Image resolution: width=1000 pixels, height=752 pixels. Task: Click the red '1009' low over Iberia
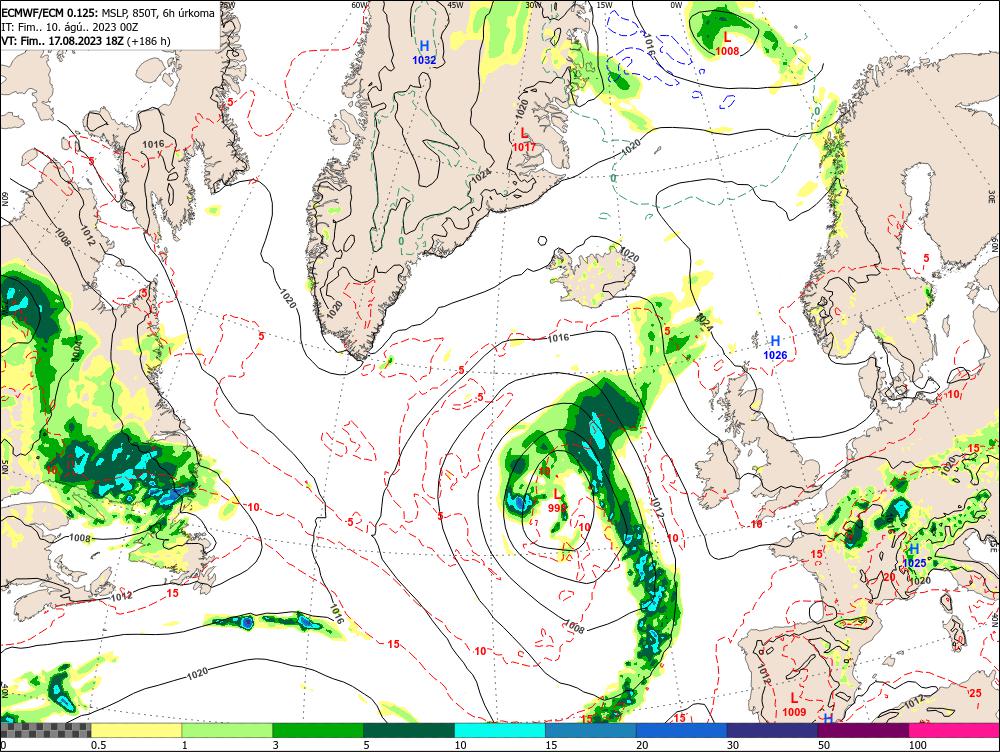794,712
